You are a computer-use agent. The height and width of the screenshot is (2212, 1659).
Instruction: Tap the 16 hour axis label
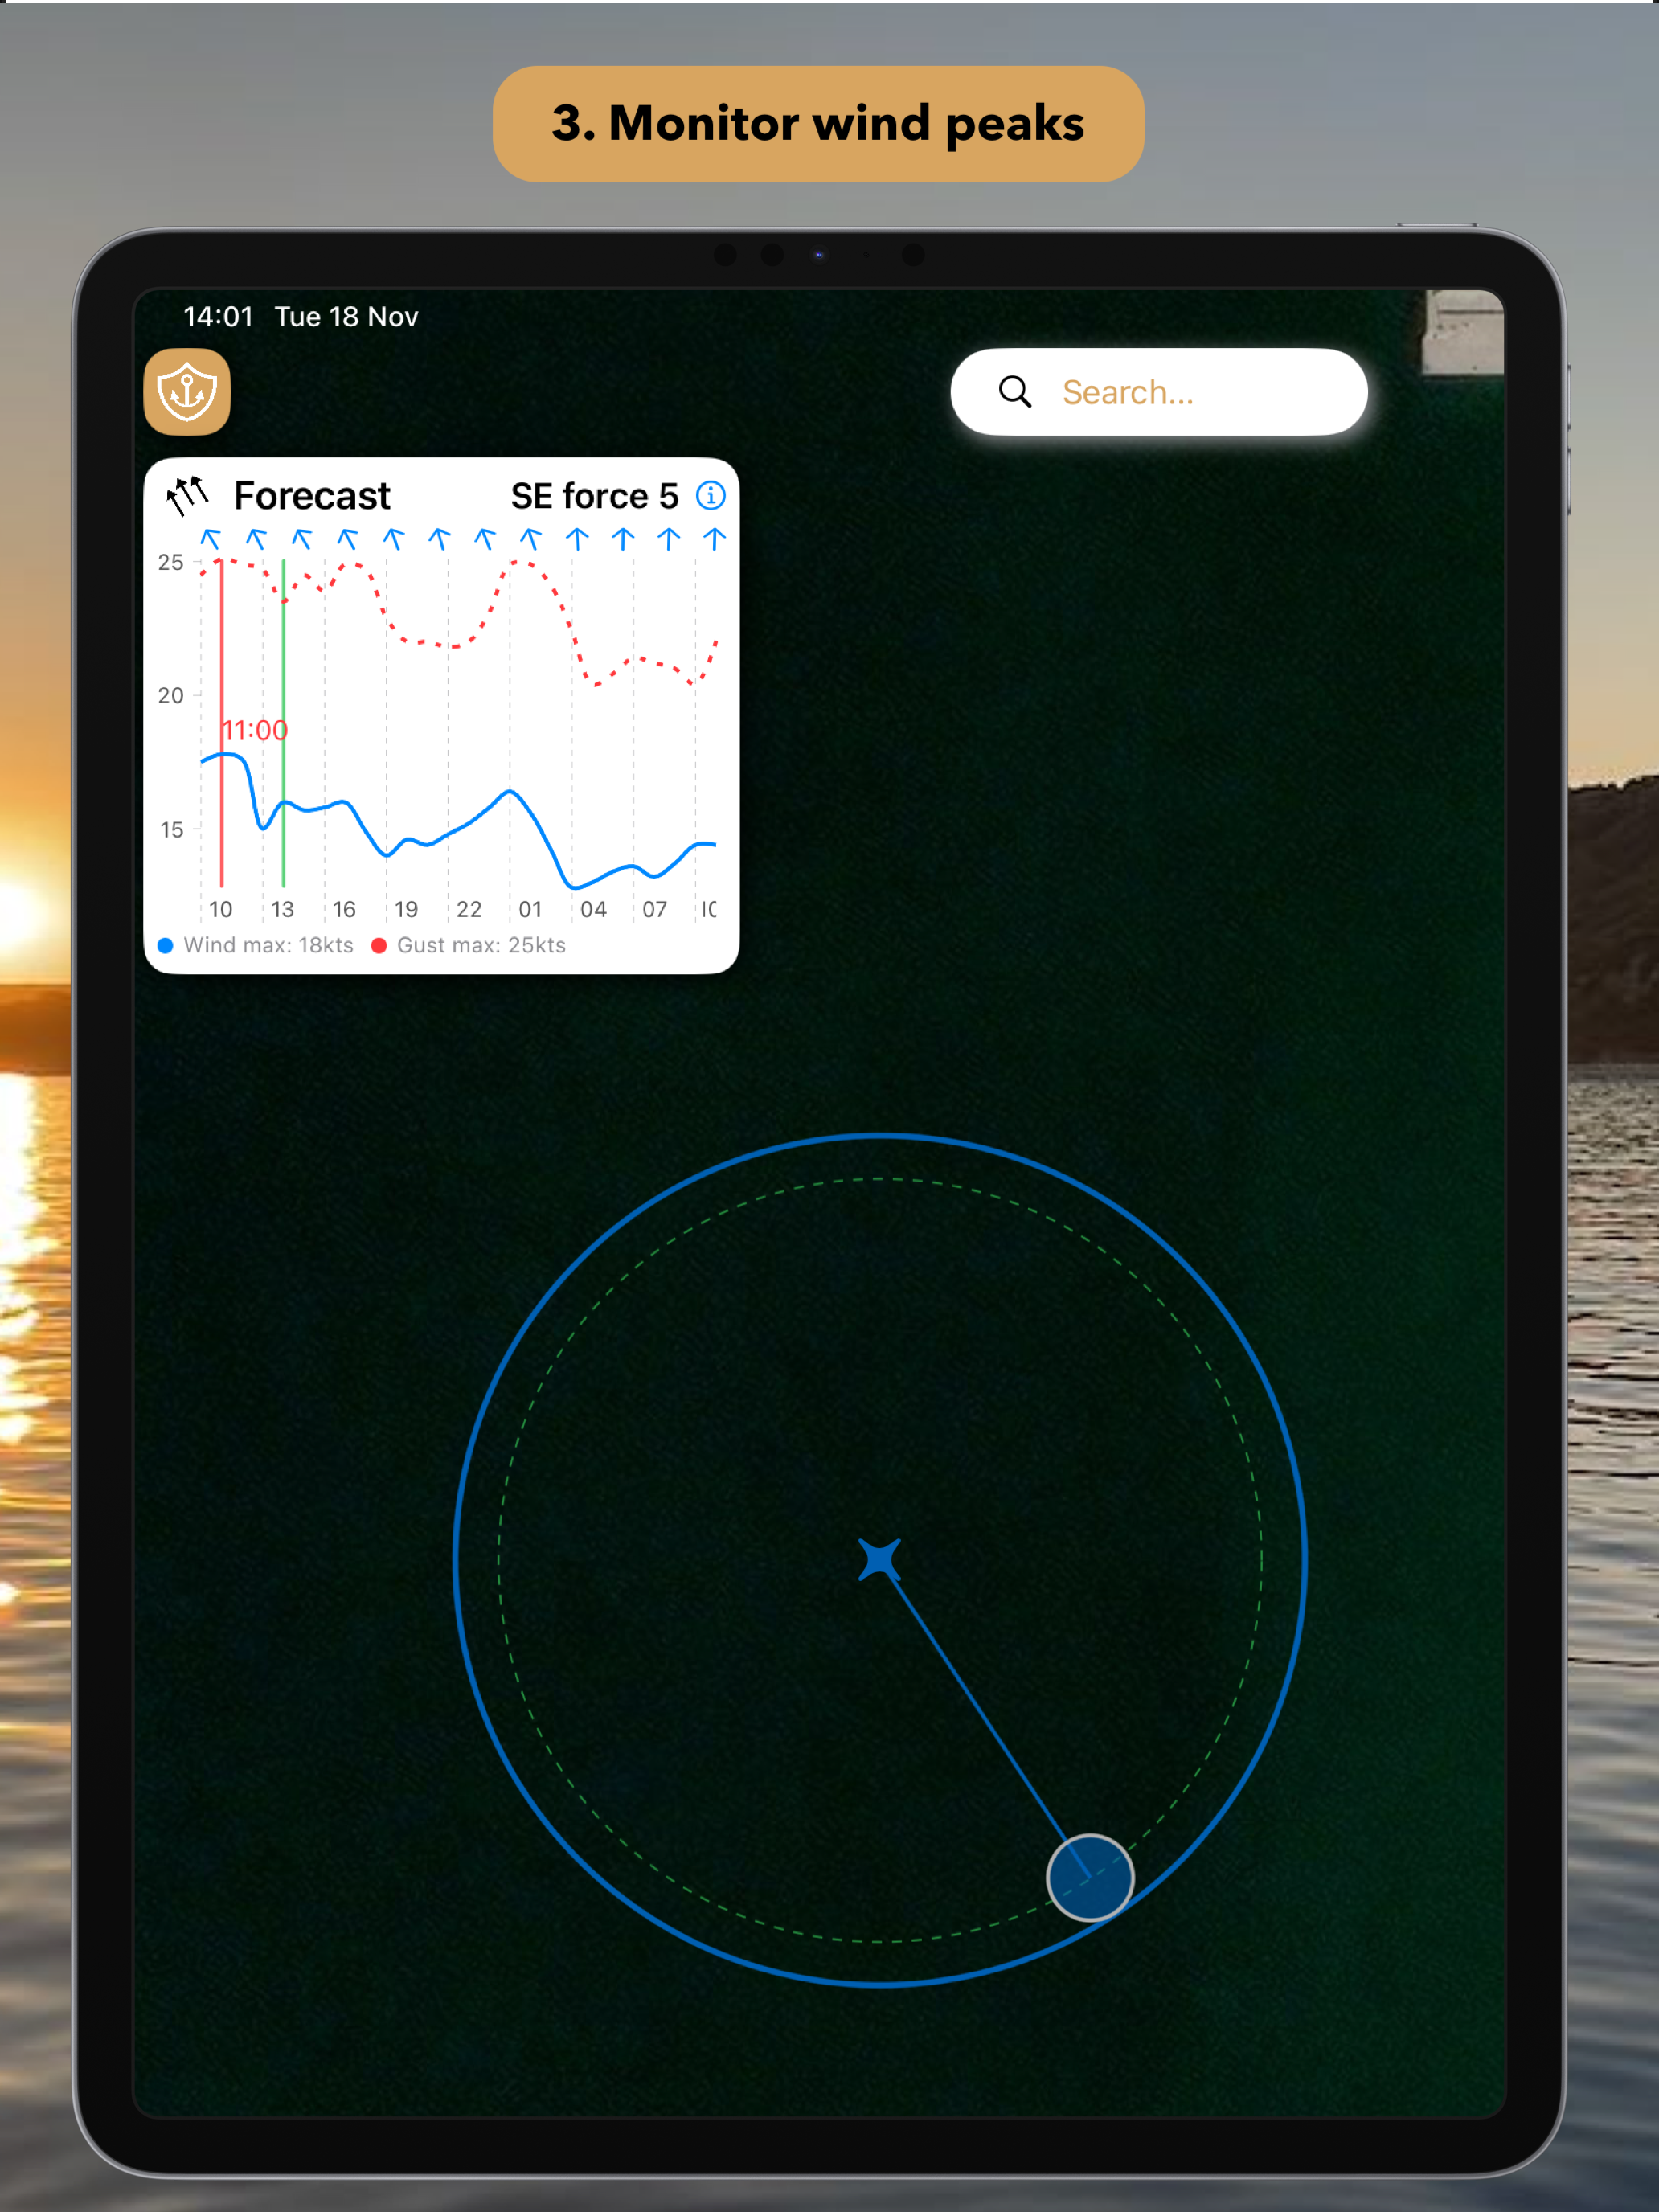click(344, 909)
